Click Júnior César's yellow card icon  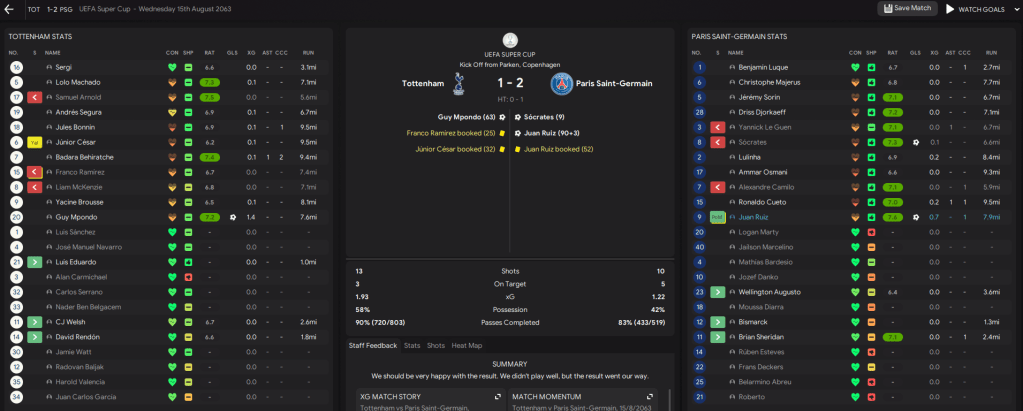point(34,142)
